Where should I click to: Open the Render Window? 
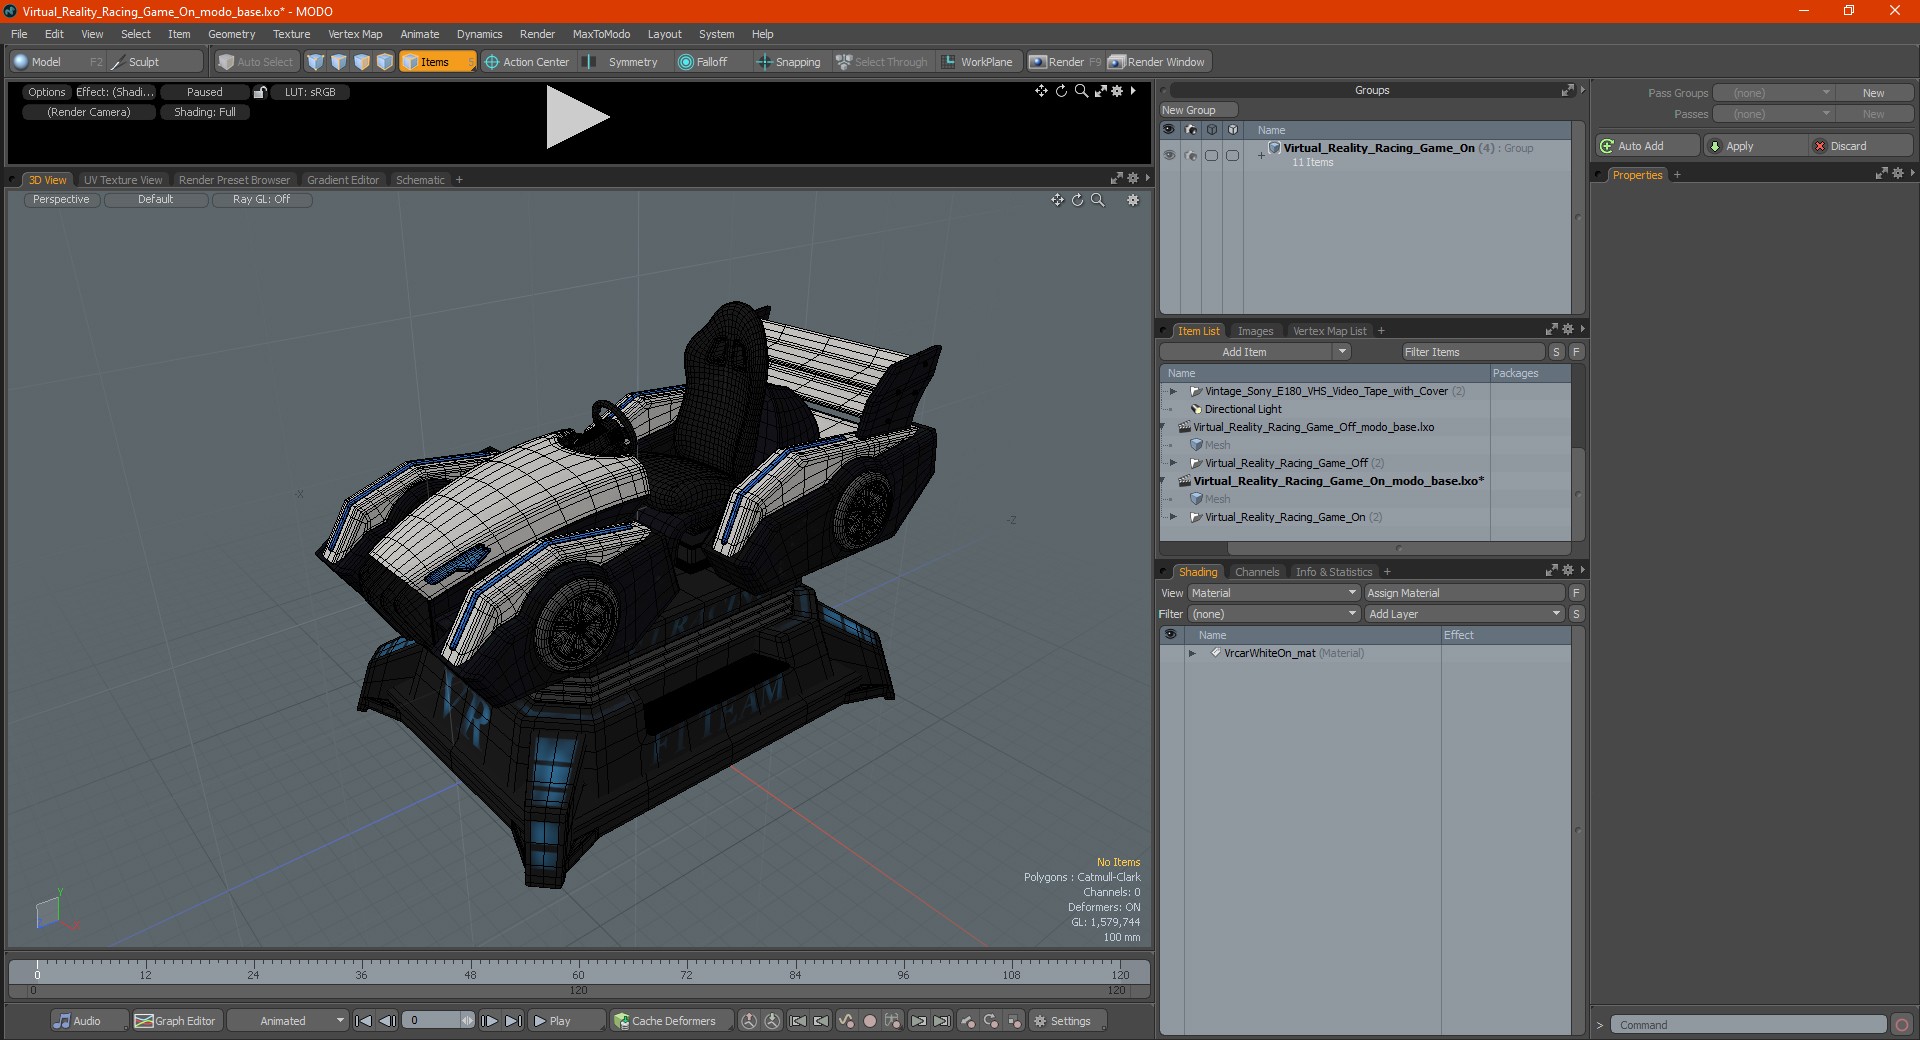[x=1158, y=62]
